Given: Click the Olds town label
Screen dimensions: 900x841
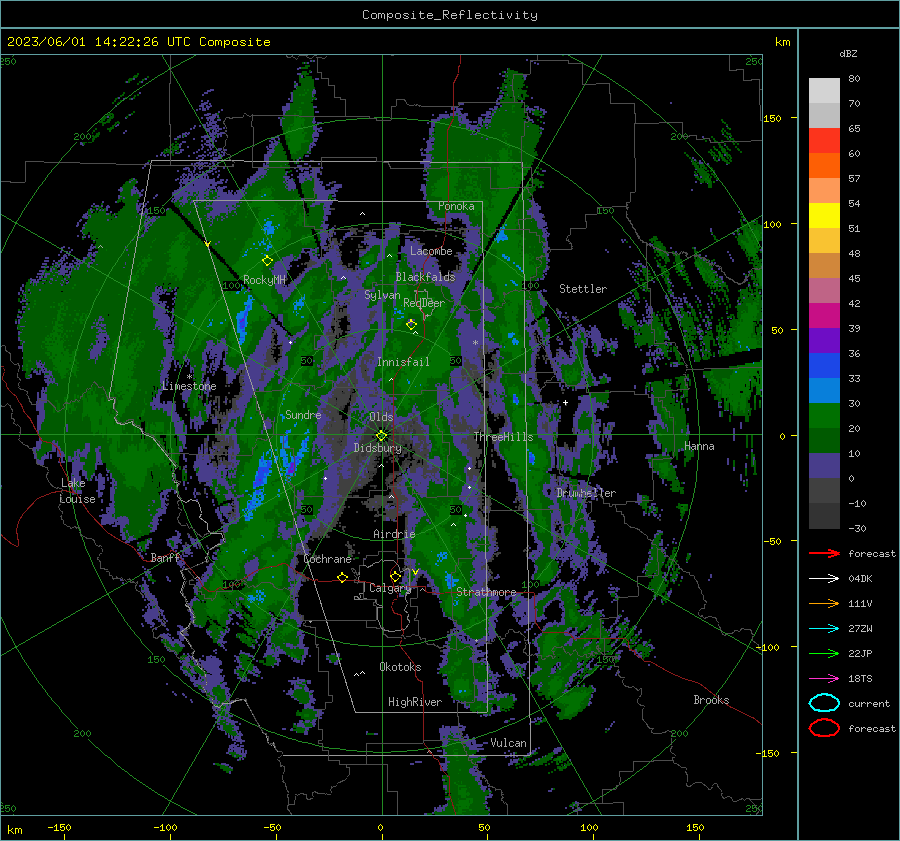Looking at the screenshot, I should pyautogui.click(x=381, y=417).
